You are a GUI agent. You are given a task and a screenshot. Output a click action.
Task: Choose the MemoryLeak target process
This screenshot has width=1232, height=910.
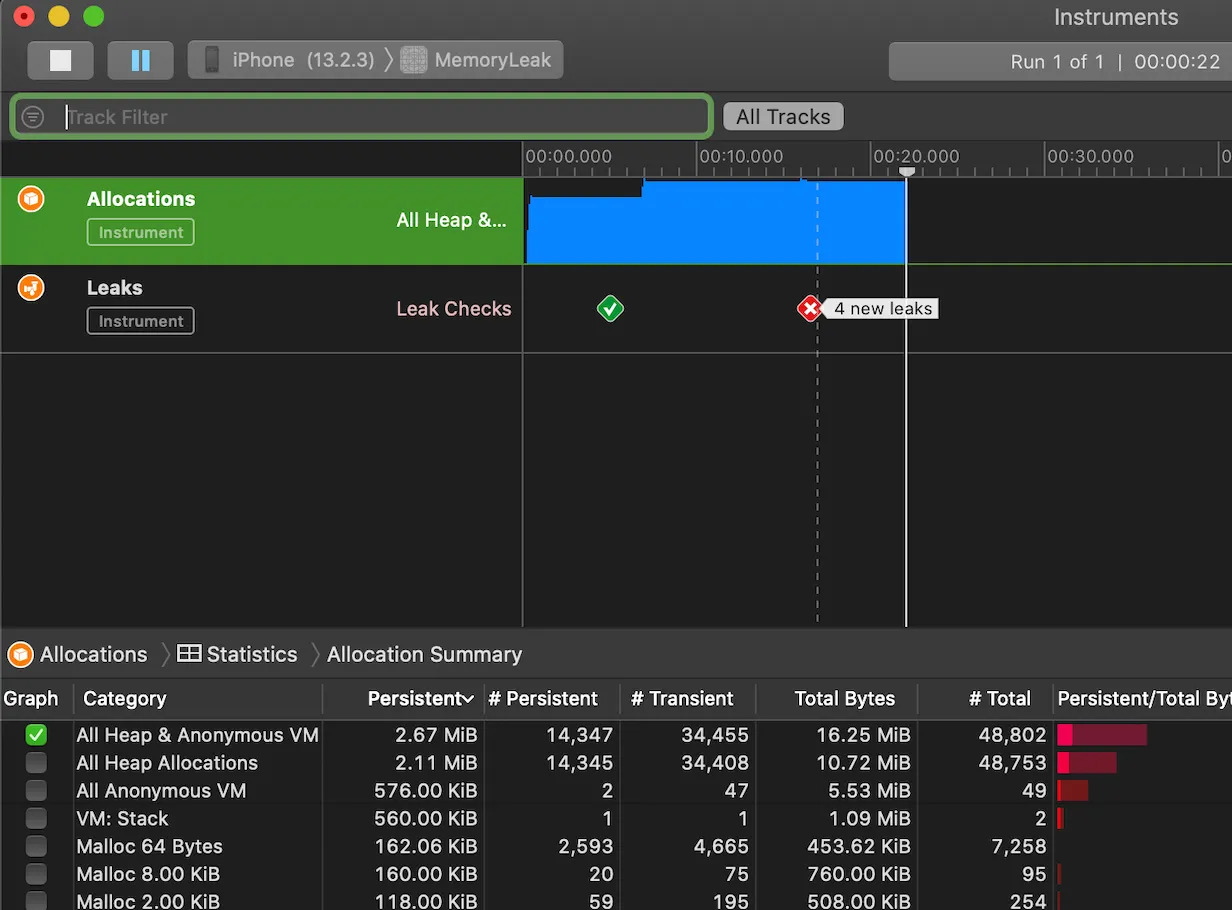(477, 60)
